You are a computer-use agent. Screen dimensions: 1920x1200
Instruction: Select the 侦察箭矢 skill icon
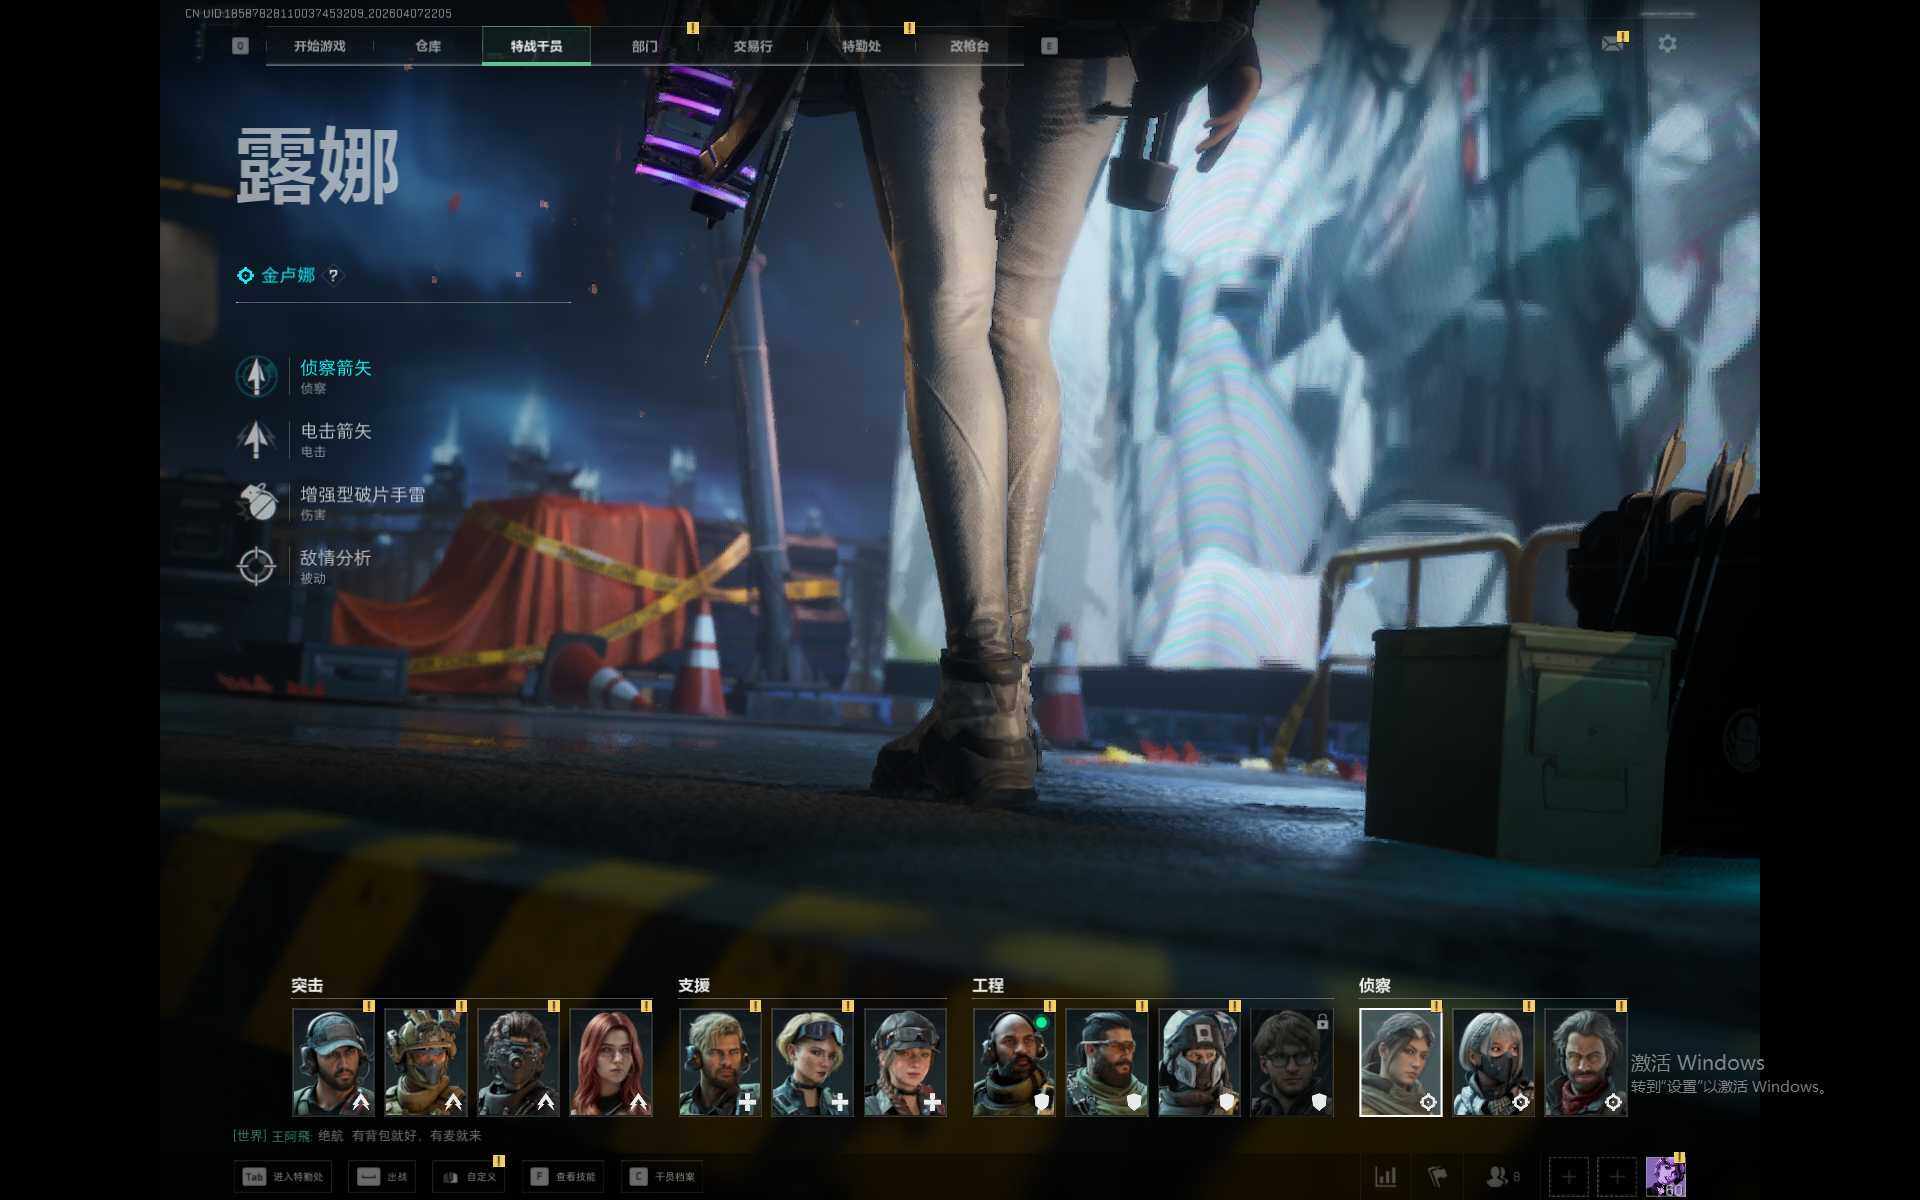coord(256,376)
